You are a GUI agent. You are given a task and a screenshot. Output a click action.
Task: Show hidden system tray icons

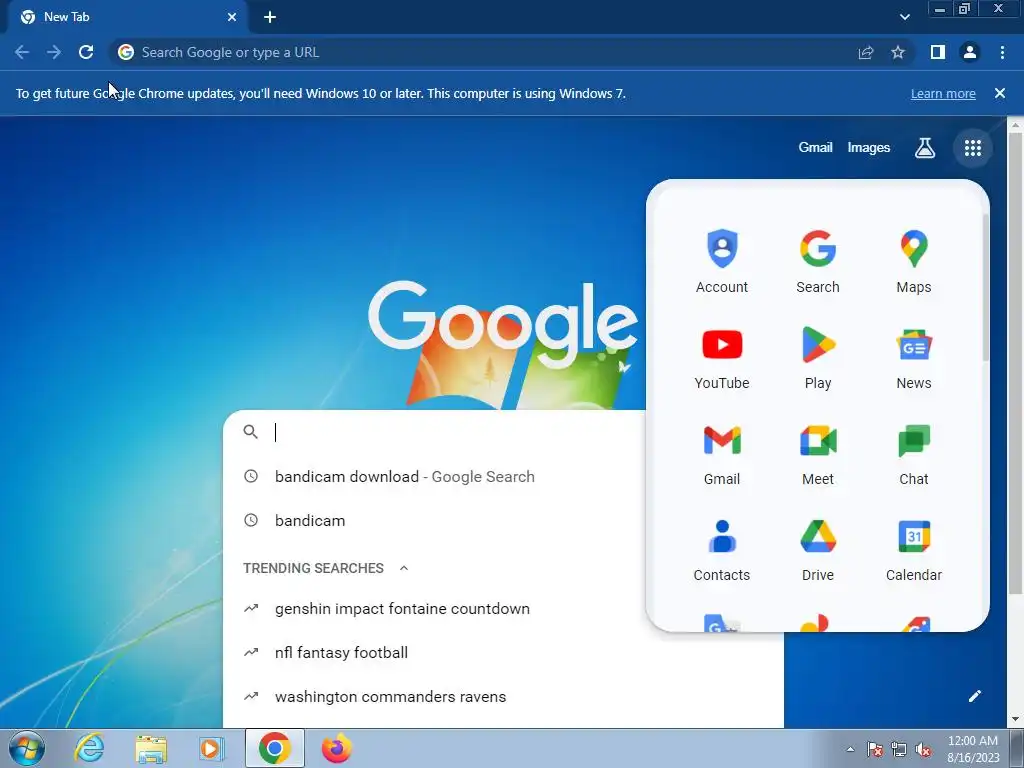(x=850, y=749)
